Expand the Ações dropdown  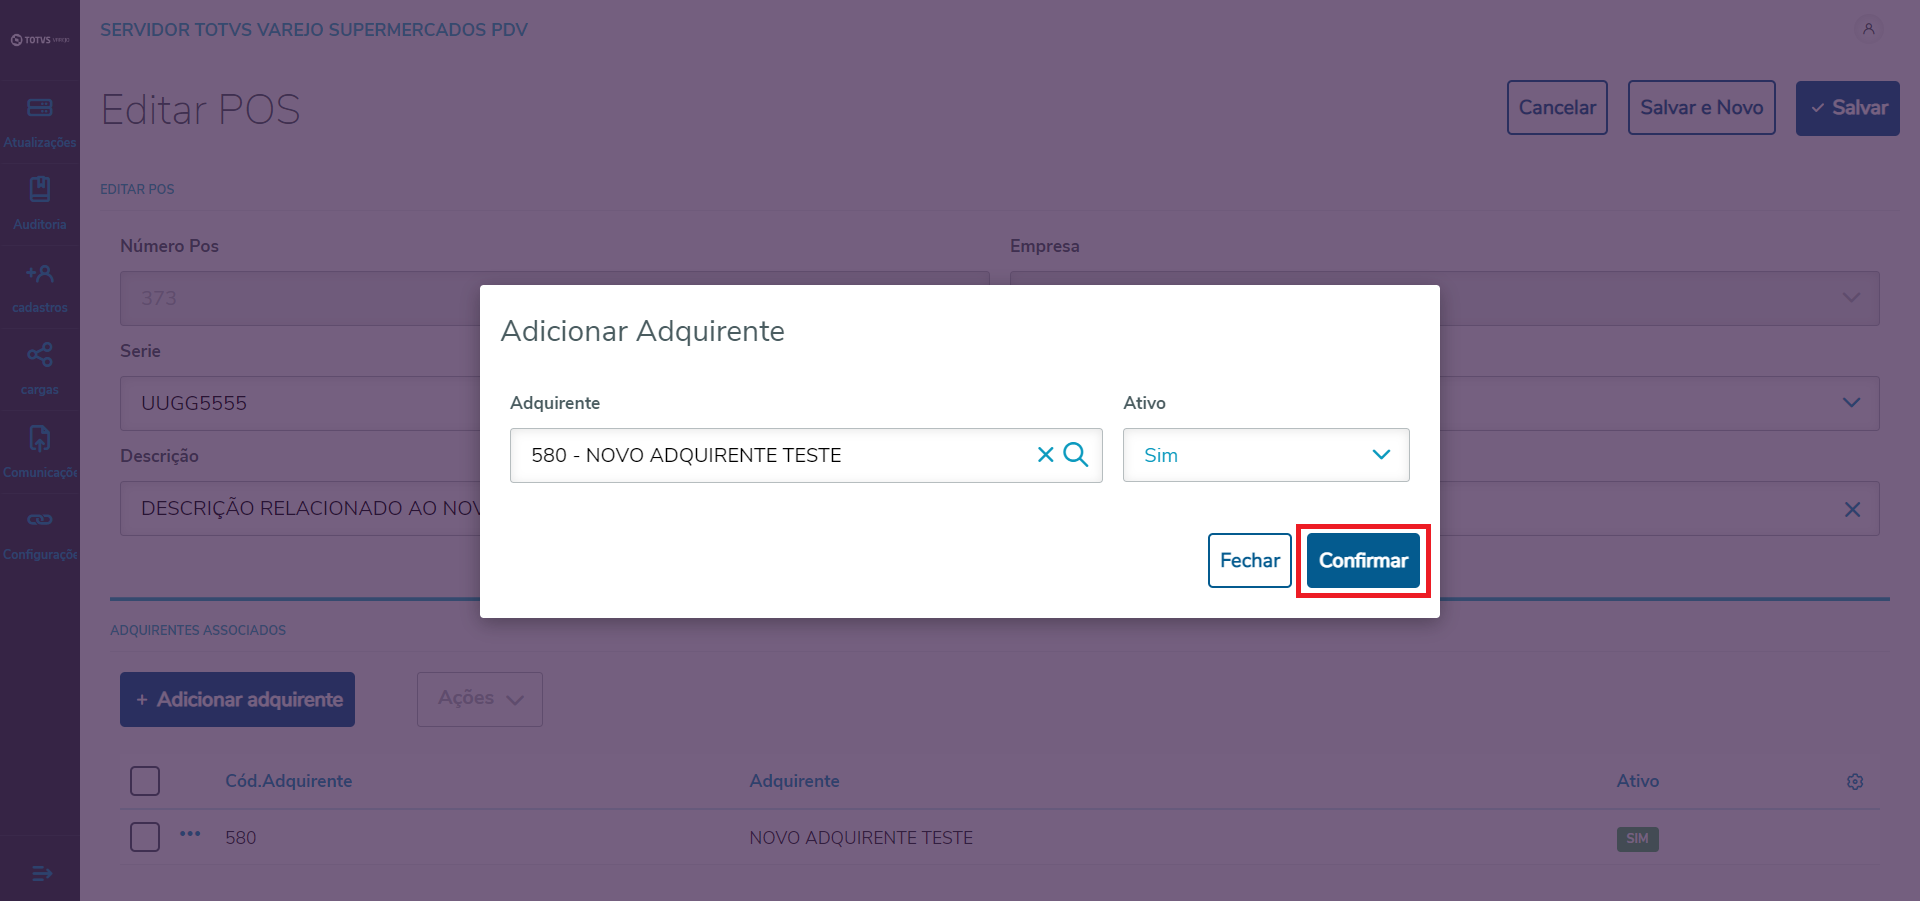pos(480,699)
